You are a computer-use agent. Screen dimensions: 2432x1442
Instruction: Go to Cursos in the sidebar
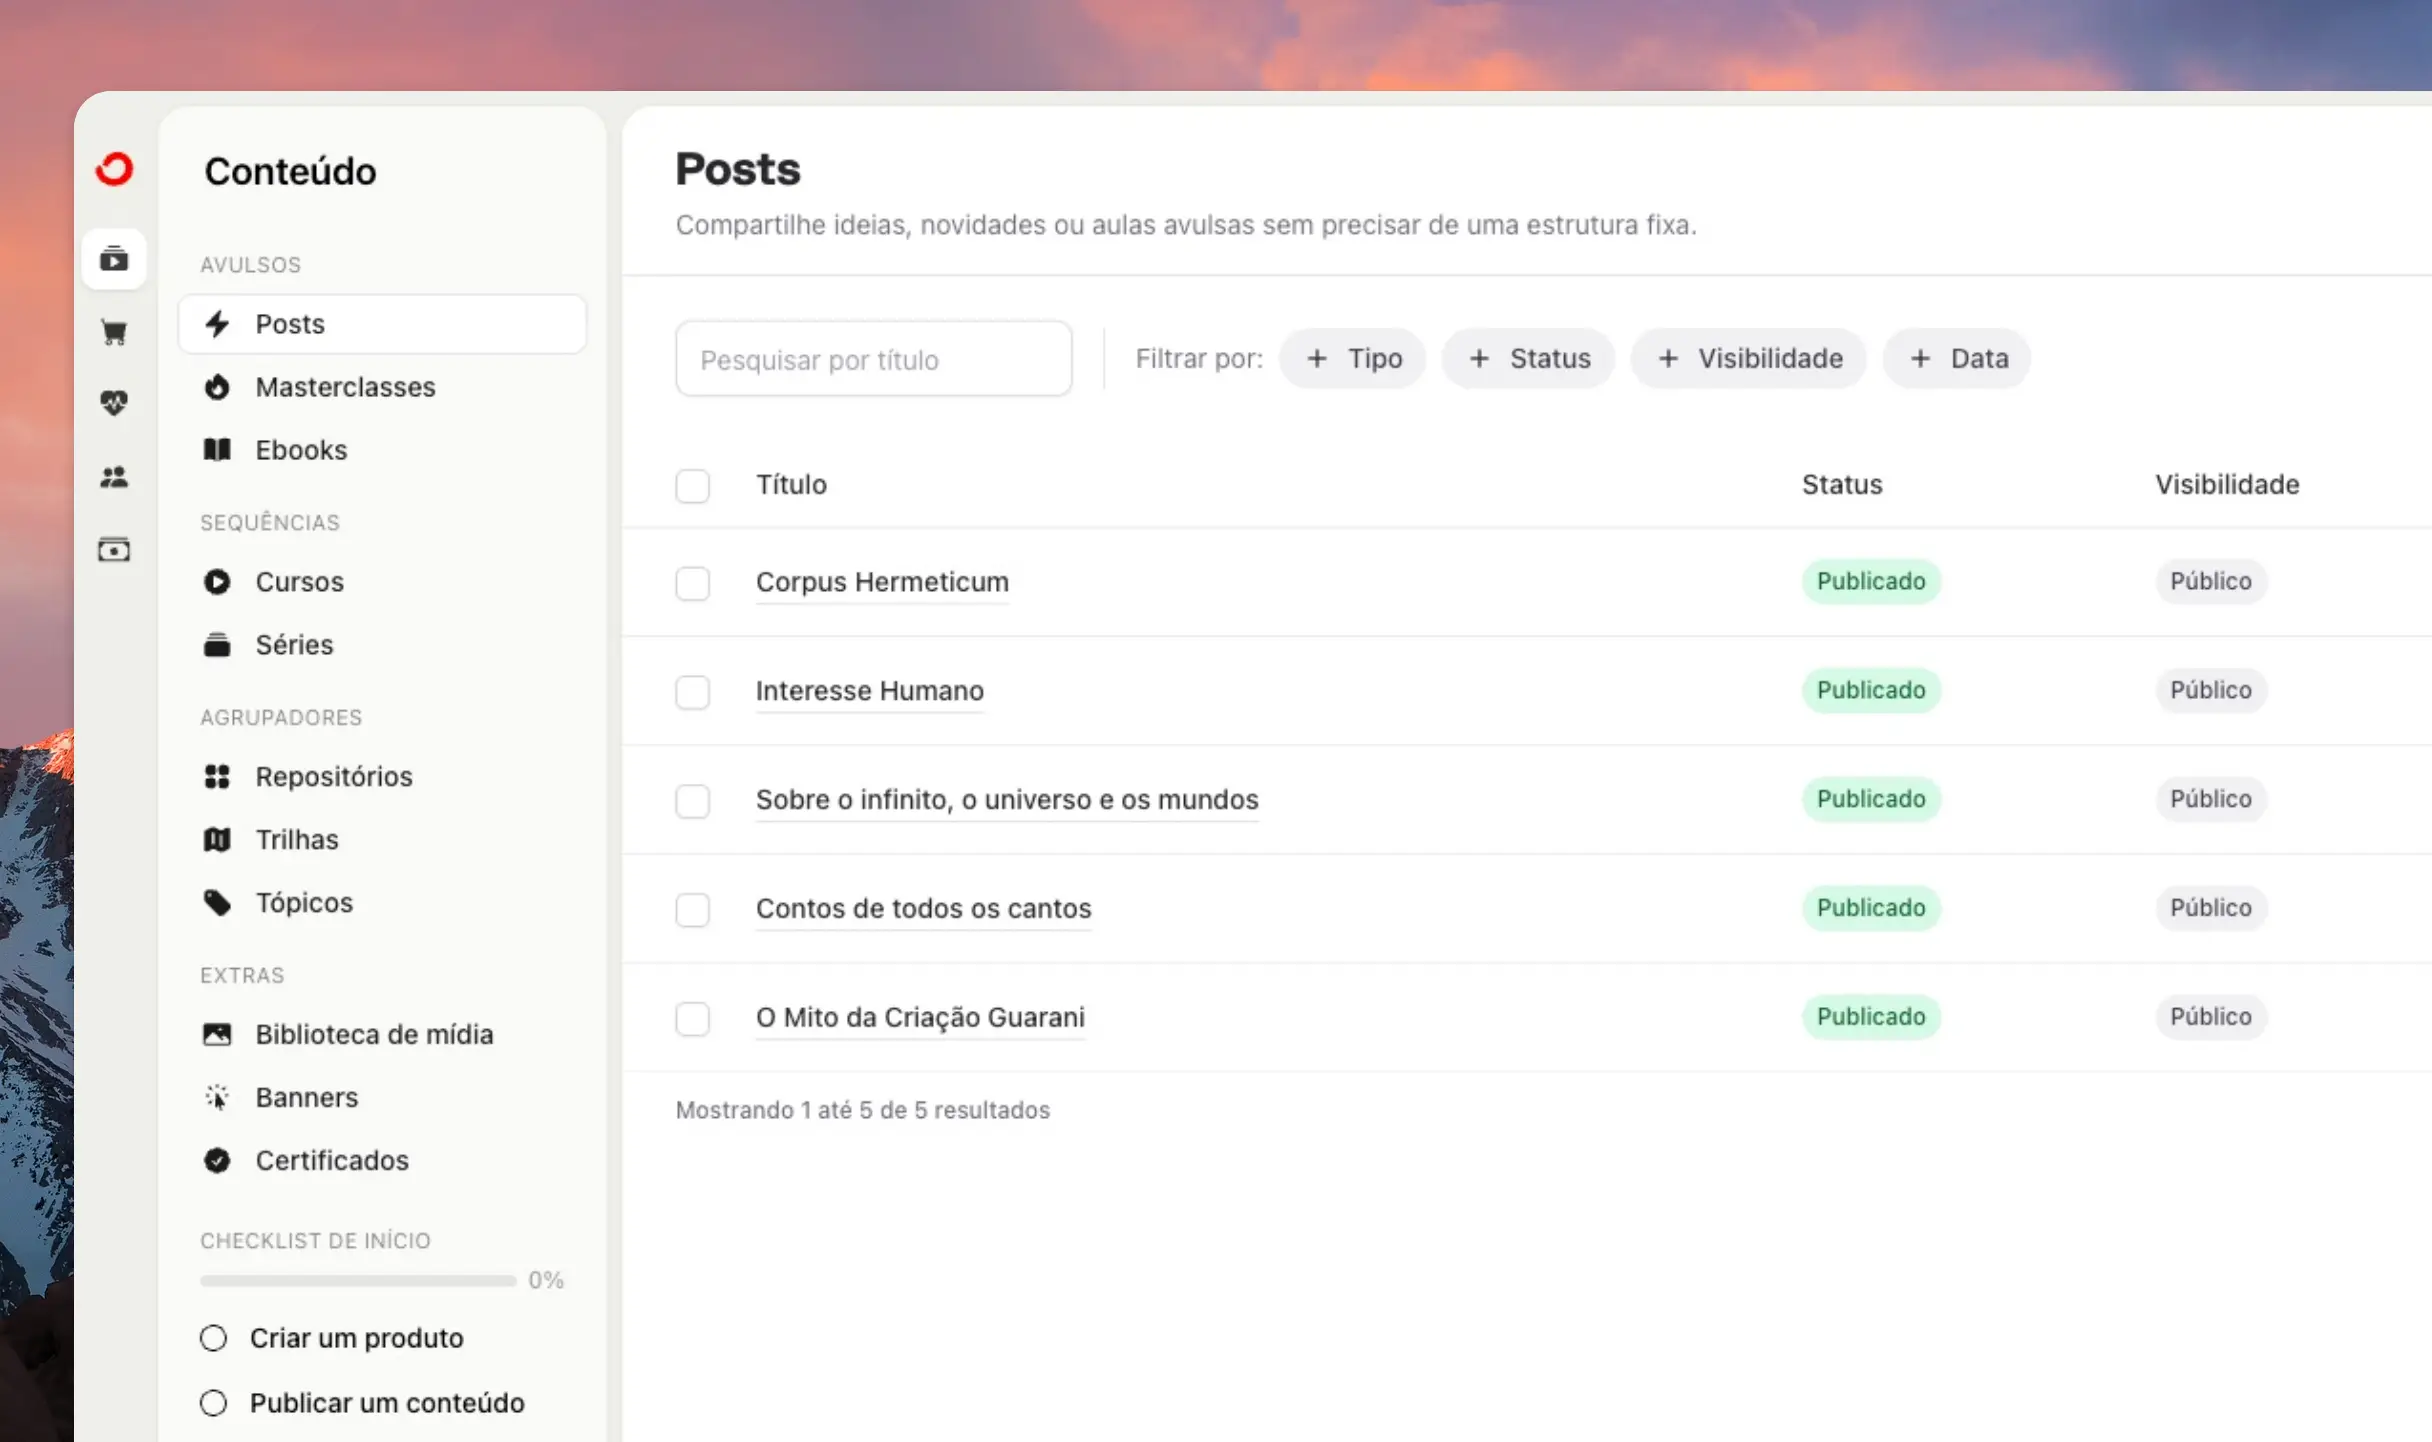[299, 582]
